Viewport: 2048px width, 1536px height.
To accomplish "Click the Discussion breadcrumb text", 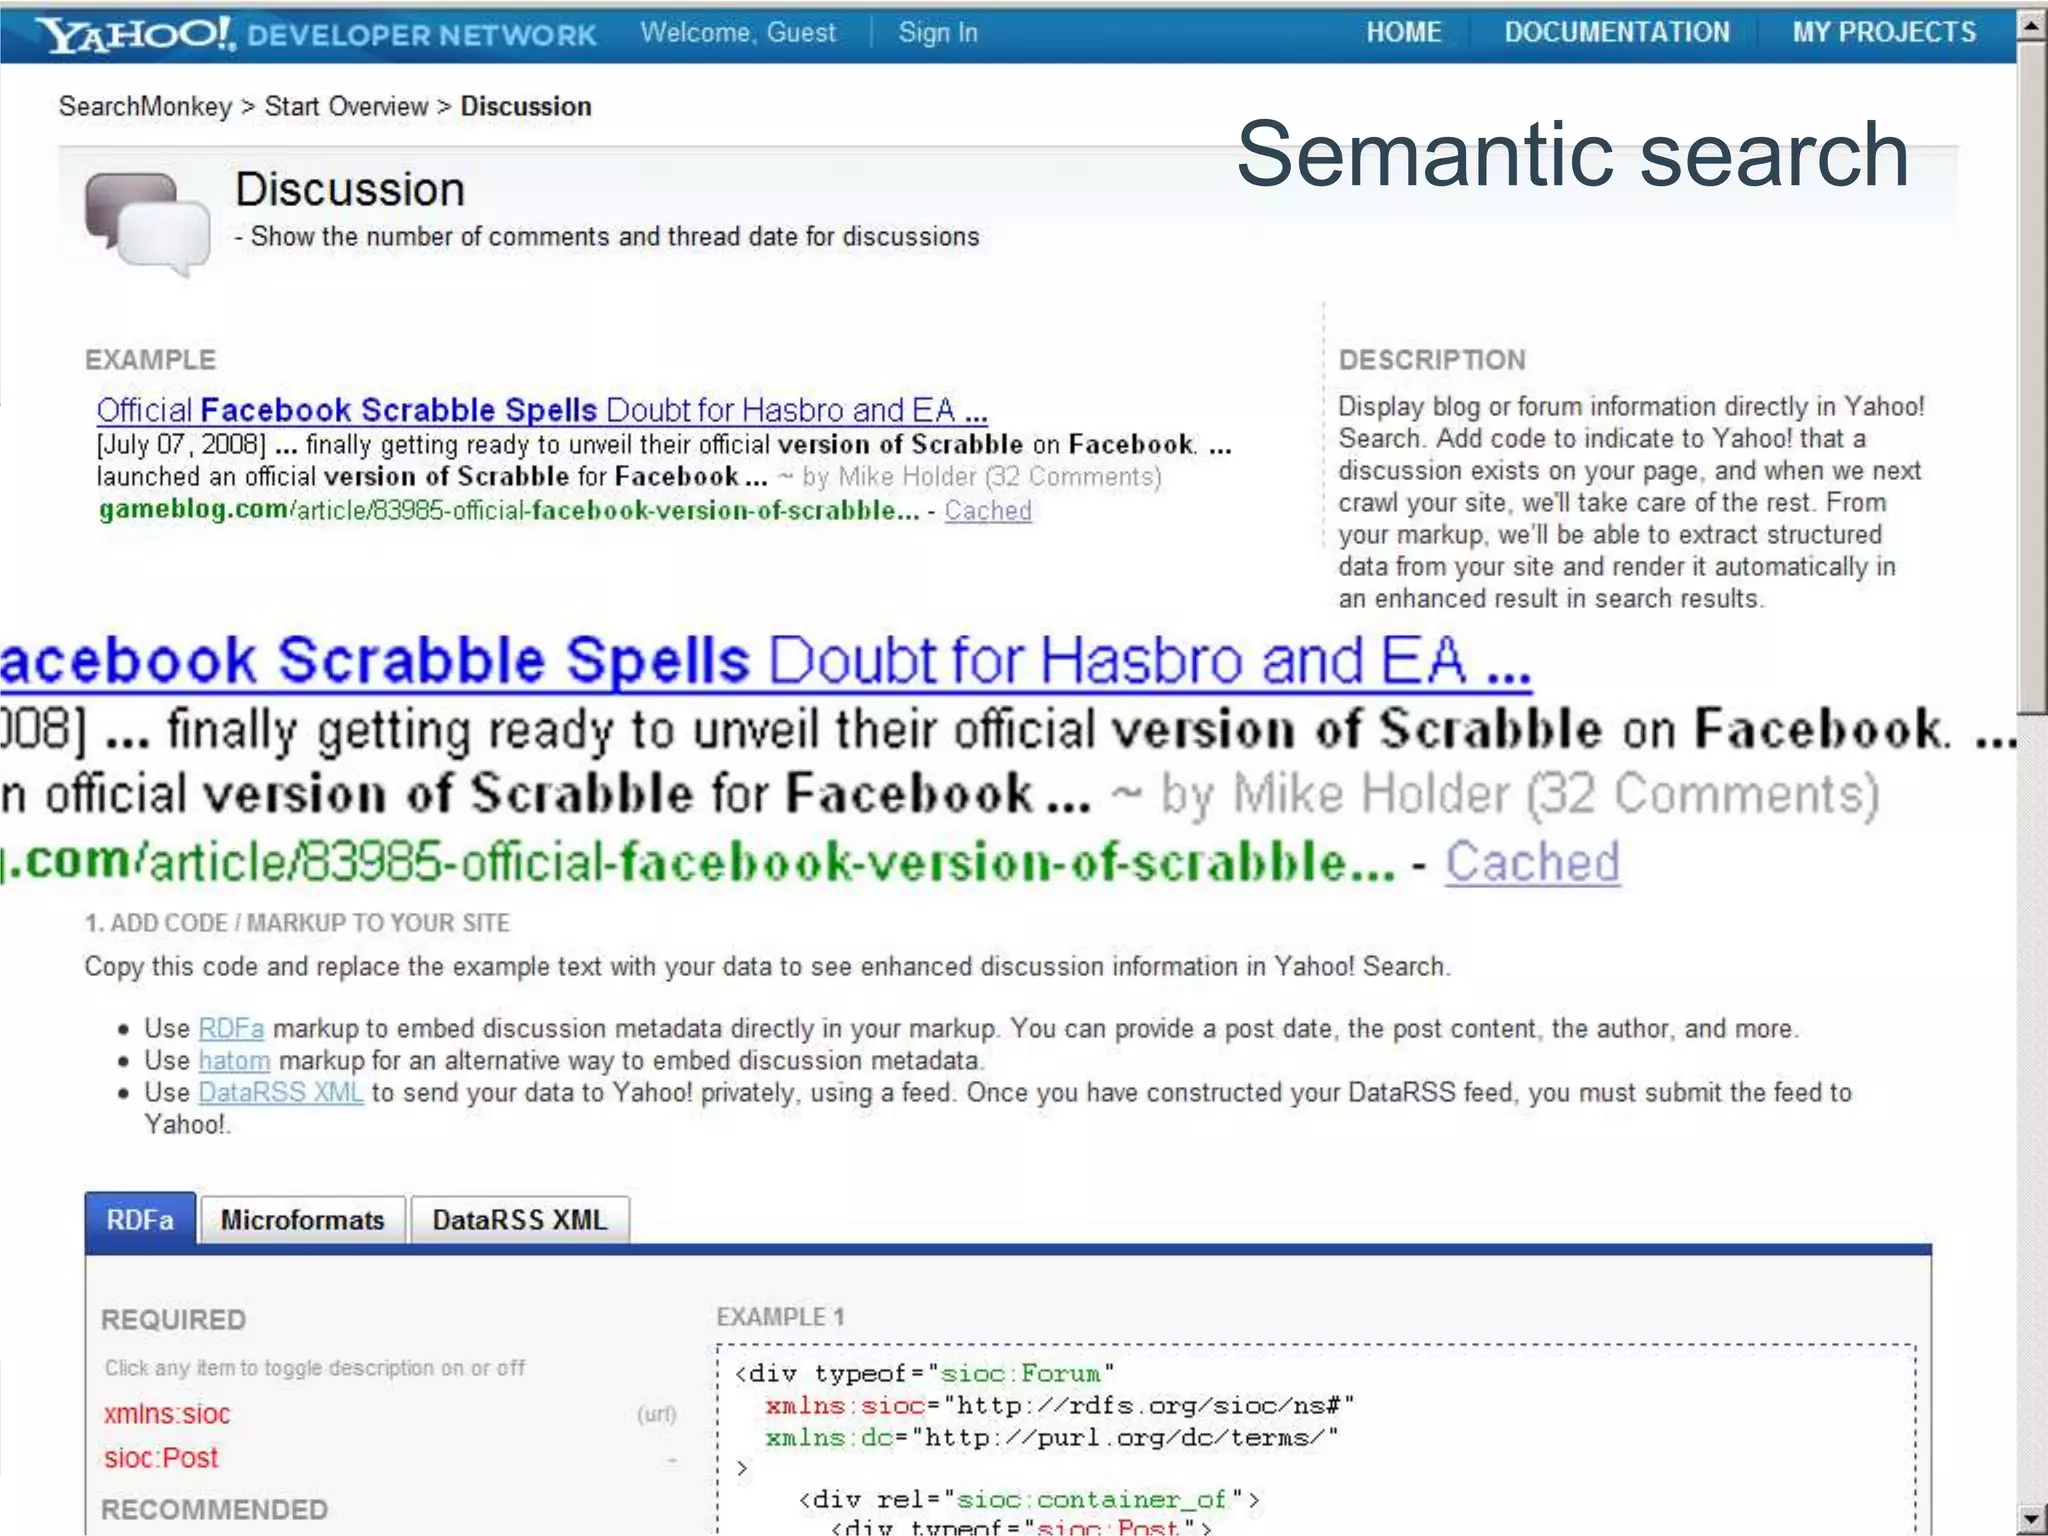I will (x=526, y=106).
